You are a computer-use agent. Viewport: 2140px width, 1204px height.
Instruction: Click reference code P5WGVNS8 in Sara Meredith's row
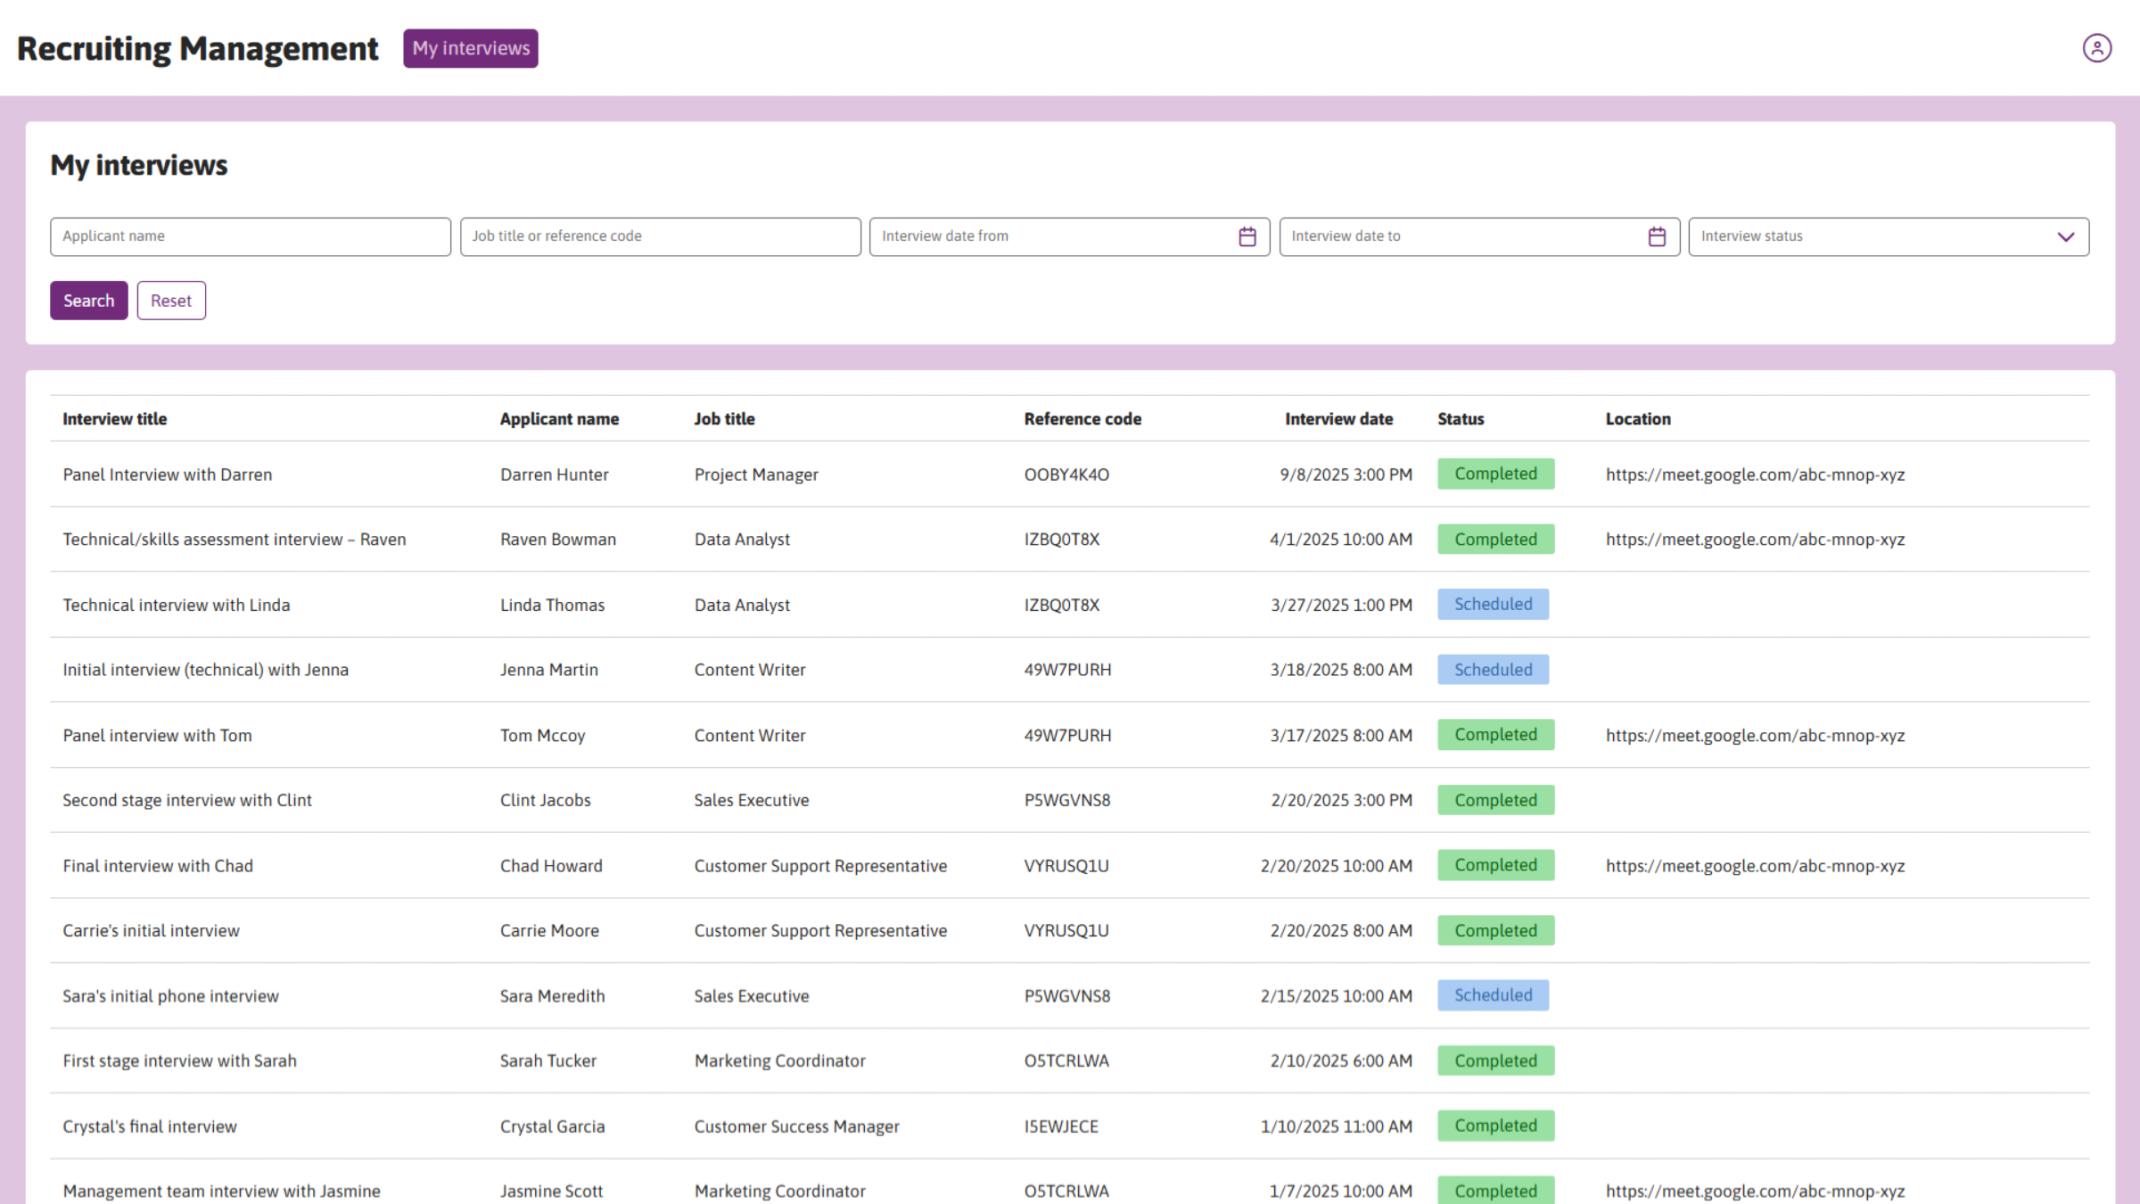1067,996
